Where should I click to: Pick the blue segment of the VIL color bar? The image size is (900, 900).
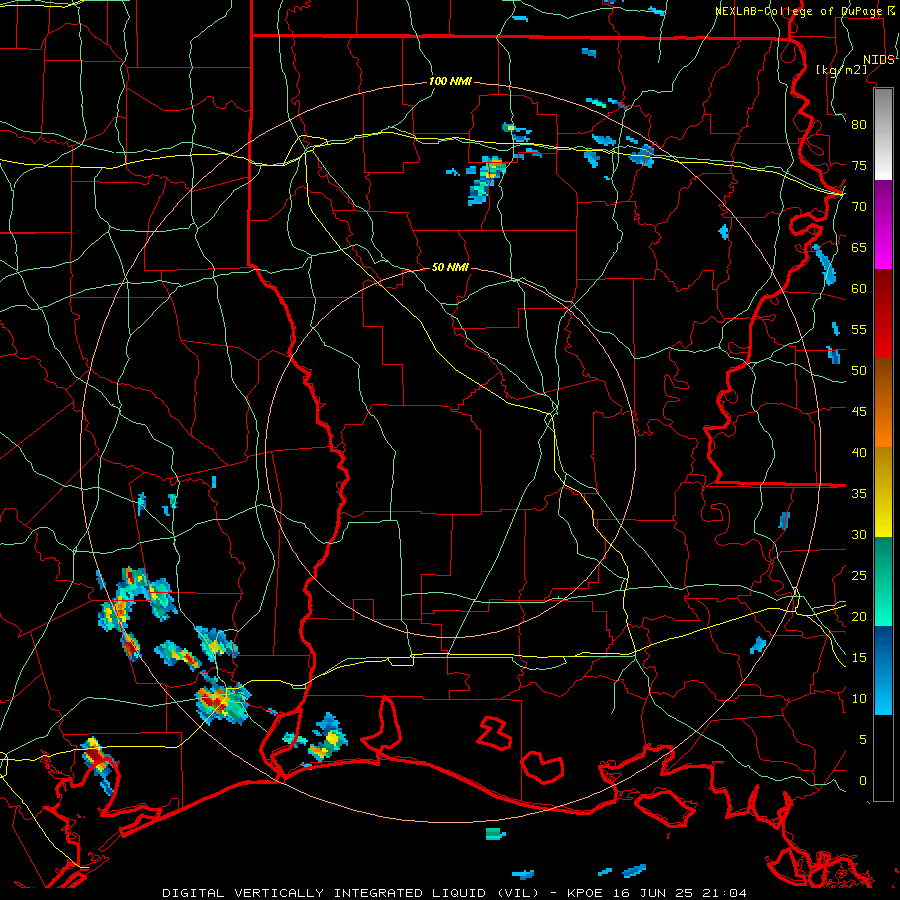point(883,670)
